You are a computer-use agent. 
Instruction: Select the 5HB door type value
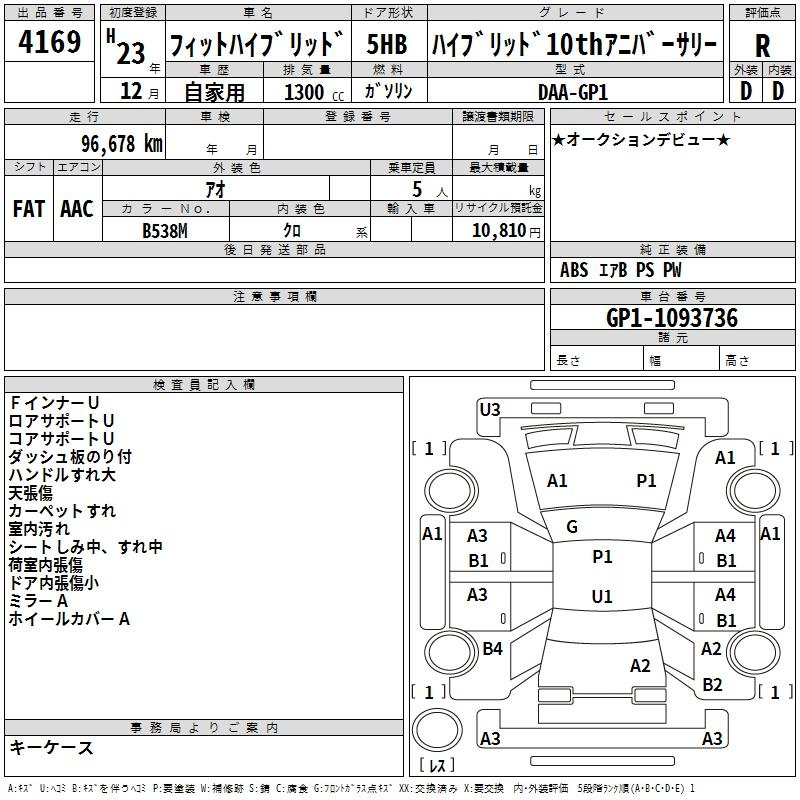point(386,45)
